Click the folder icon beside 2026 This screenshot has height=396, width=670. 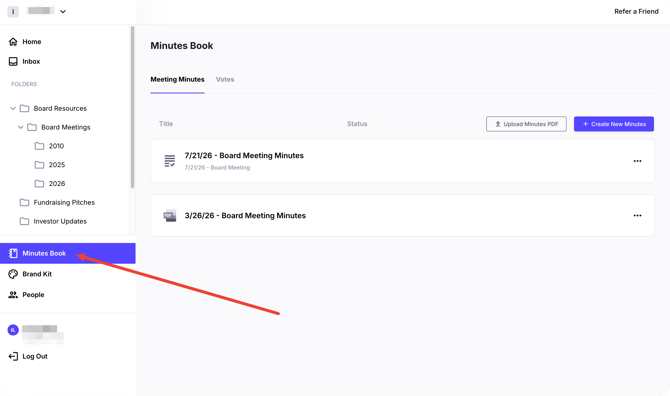(x=39, y=184)
